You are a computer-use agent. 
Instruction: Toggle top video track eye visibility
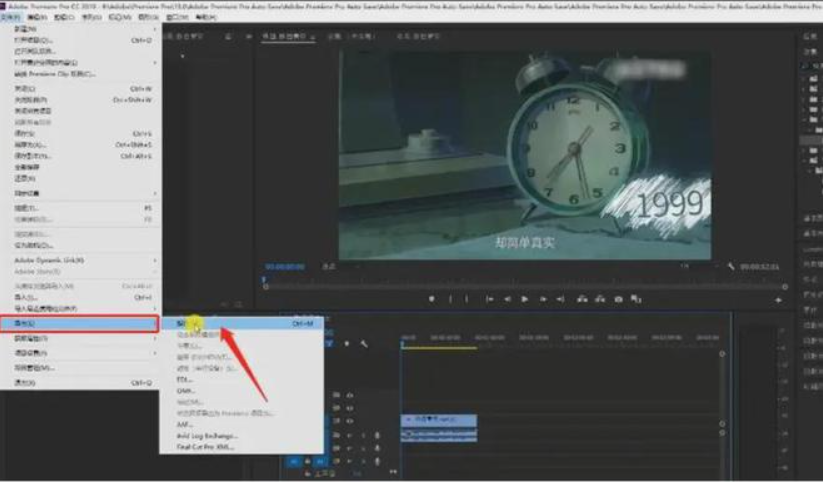click(350, 395)
